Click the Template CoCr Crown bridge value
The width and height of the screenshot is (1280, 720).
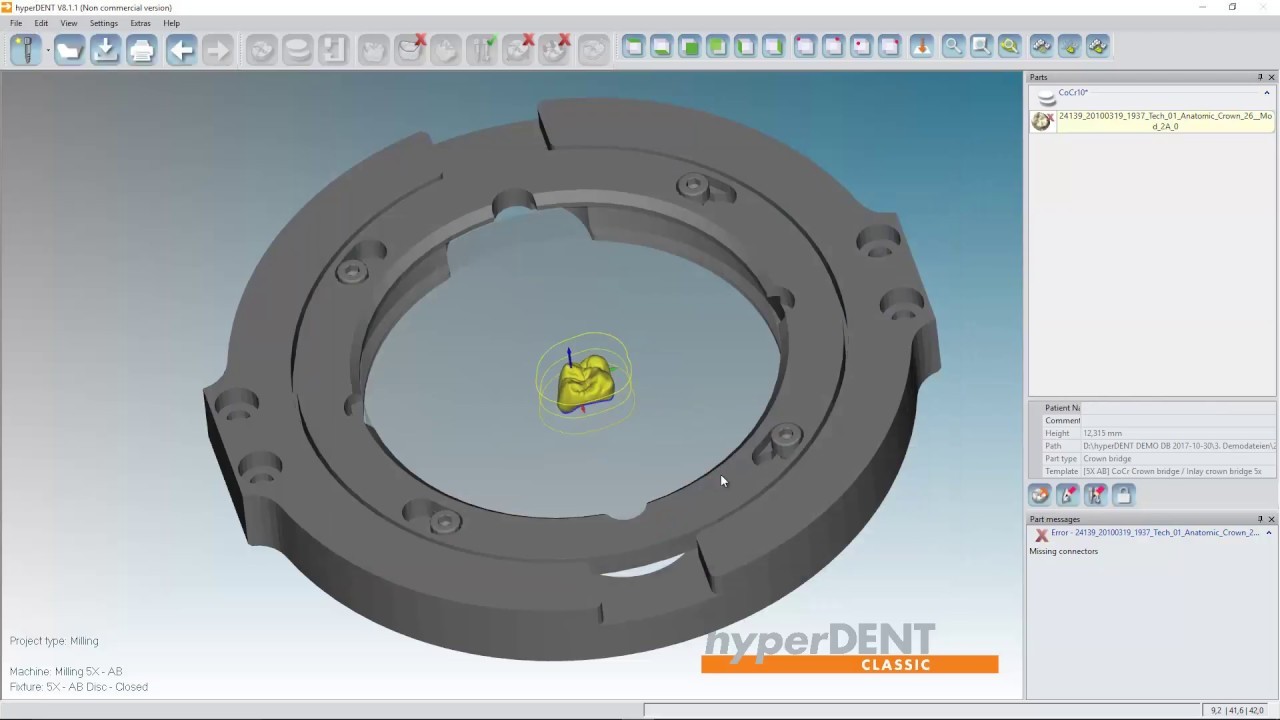click(1172, 471)
